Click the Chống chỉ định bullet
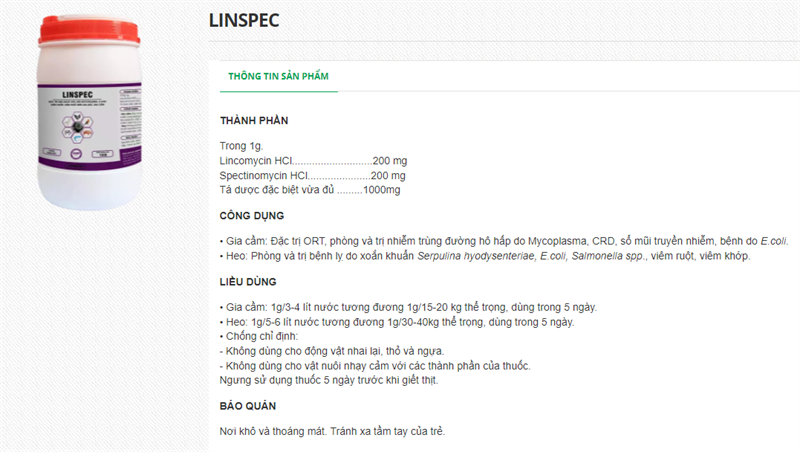This screenshot has width=800, height=452. point(259,336)
